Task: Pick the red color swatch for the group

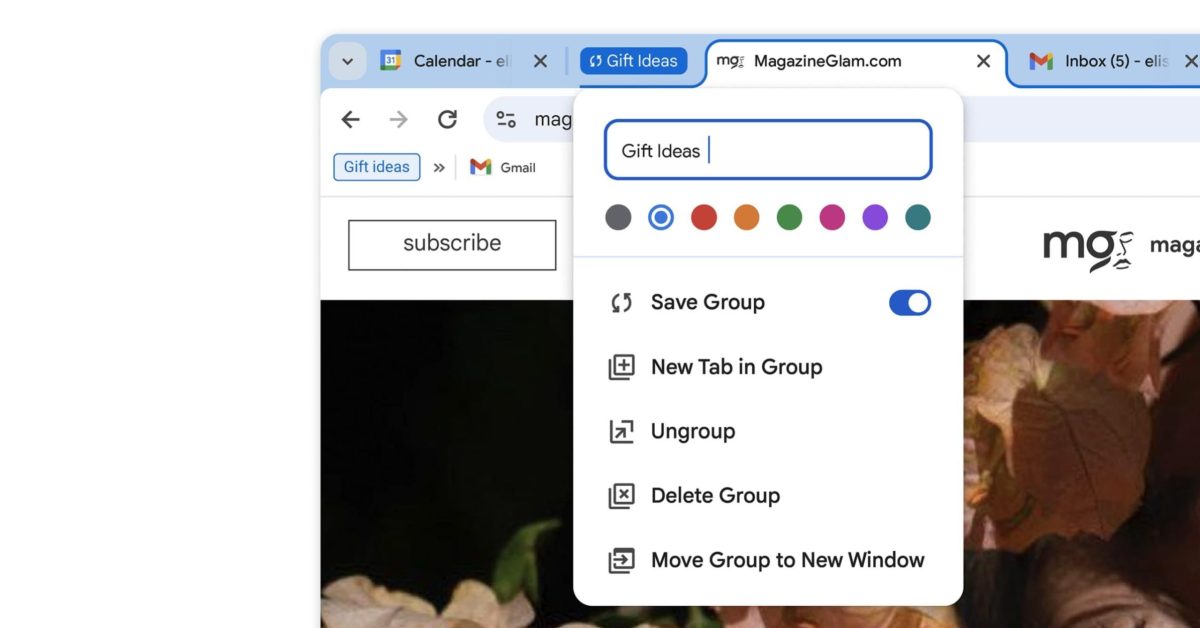Action: pos(703,217)
